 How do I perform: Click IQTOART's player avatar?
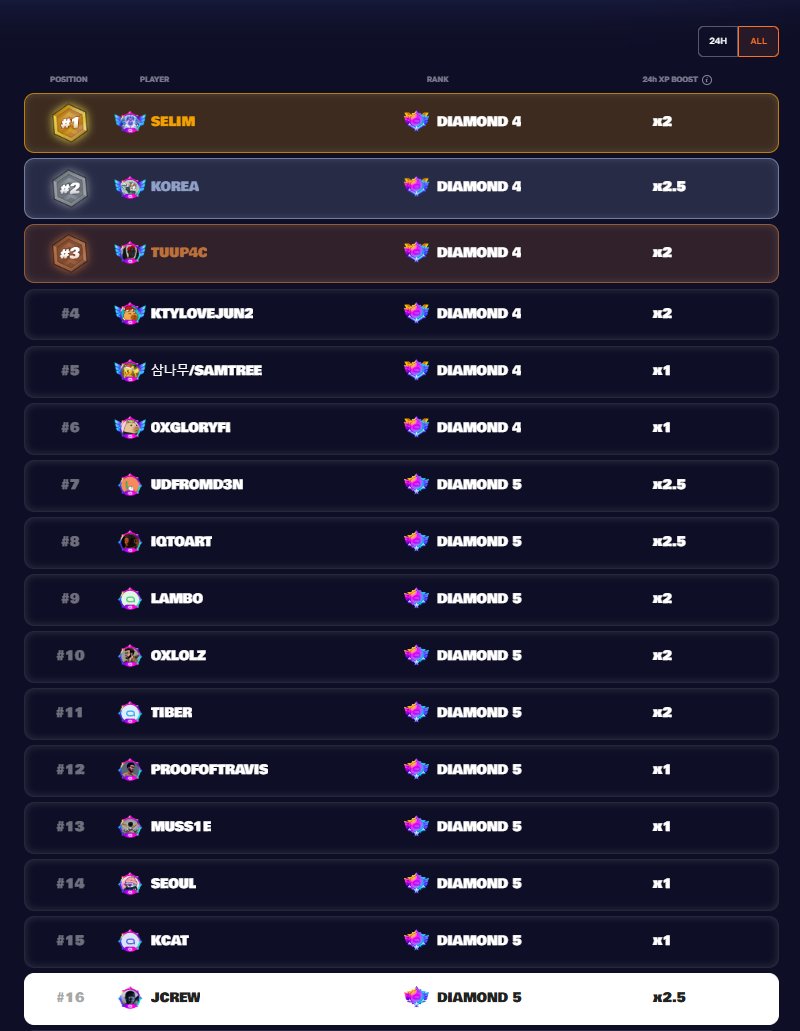click(x=130, y=542)
